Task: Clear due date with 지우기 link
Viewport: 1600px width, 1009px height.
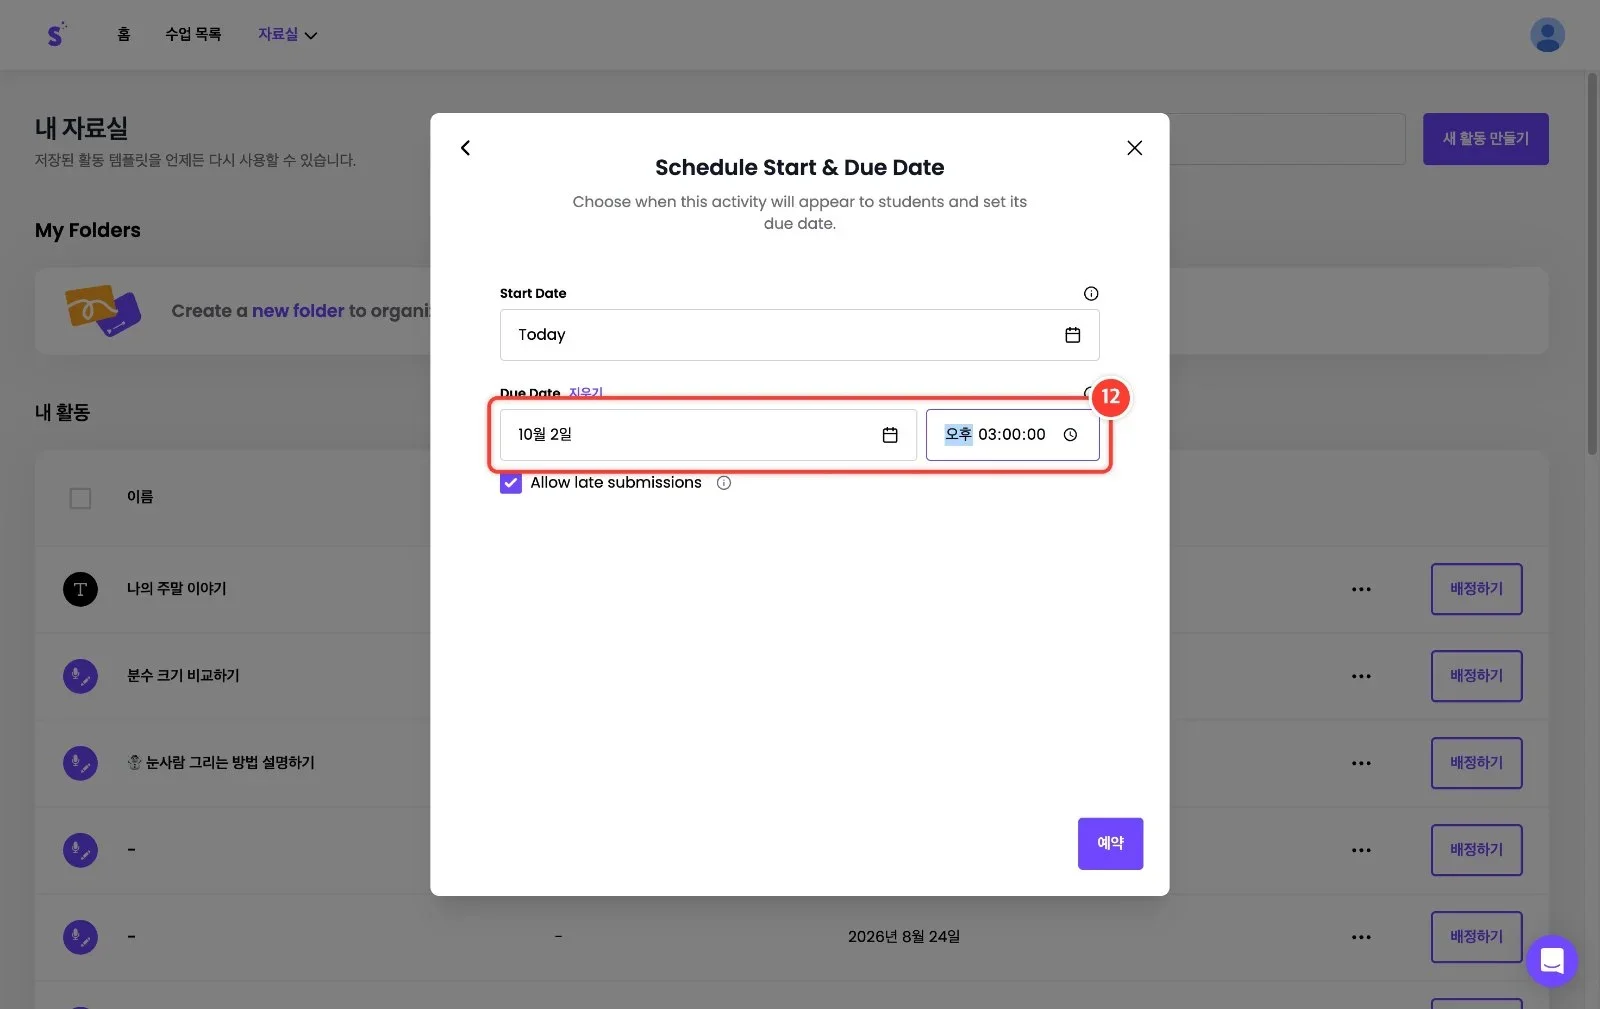Action: coord(585,393)
